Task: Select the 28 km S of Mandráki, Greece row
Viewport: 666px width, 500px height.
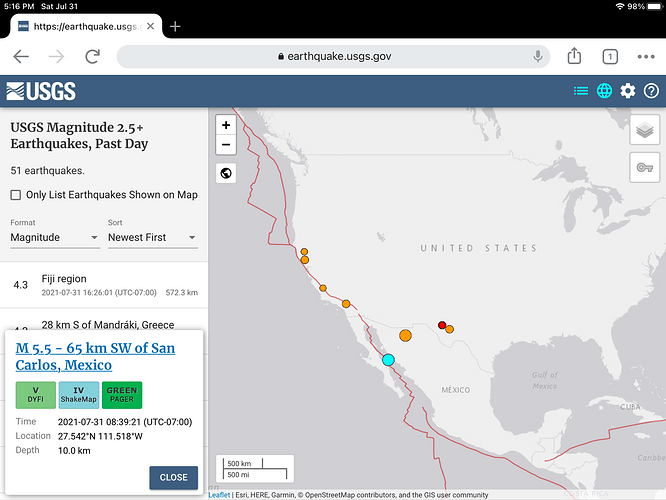Action: click(x=104, y=320)
